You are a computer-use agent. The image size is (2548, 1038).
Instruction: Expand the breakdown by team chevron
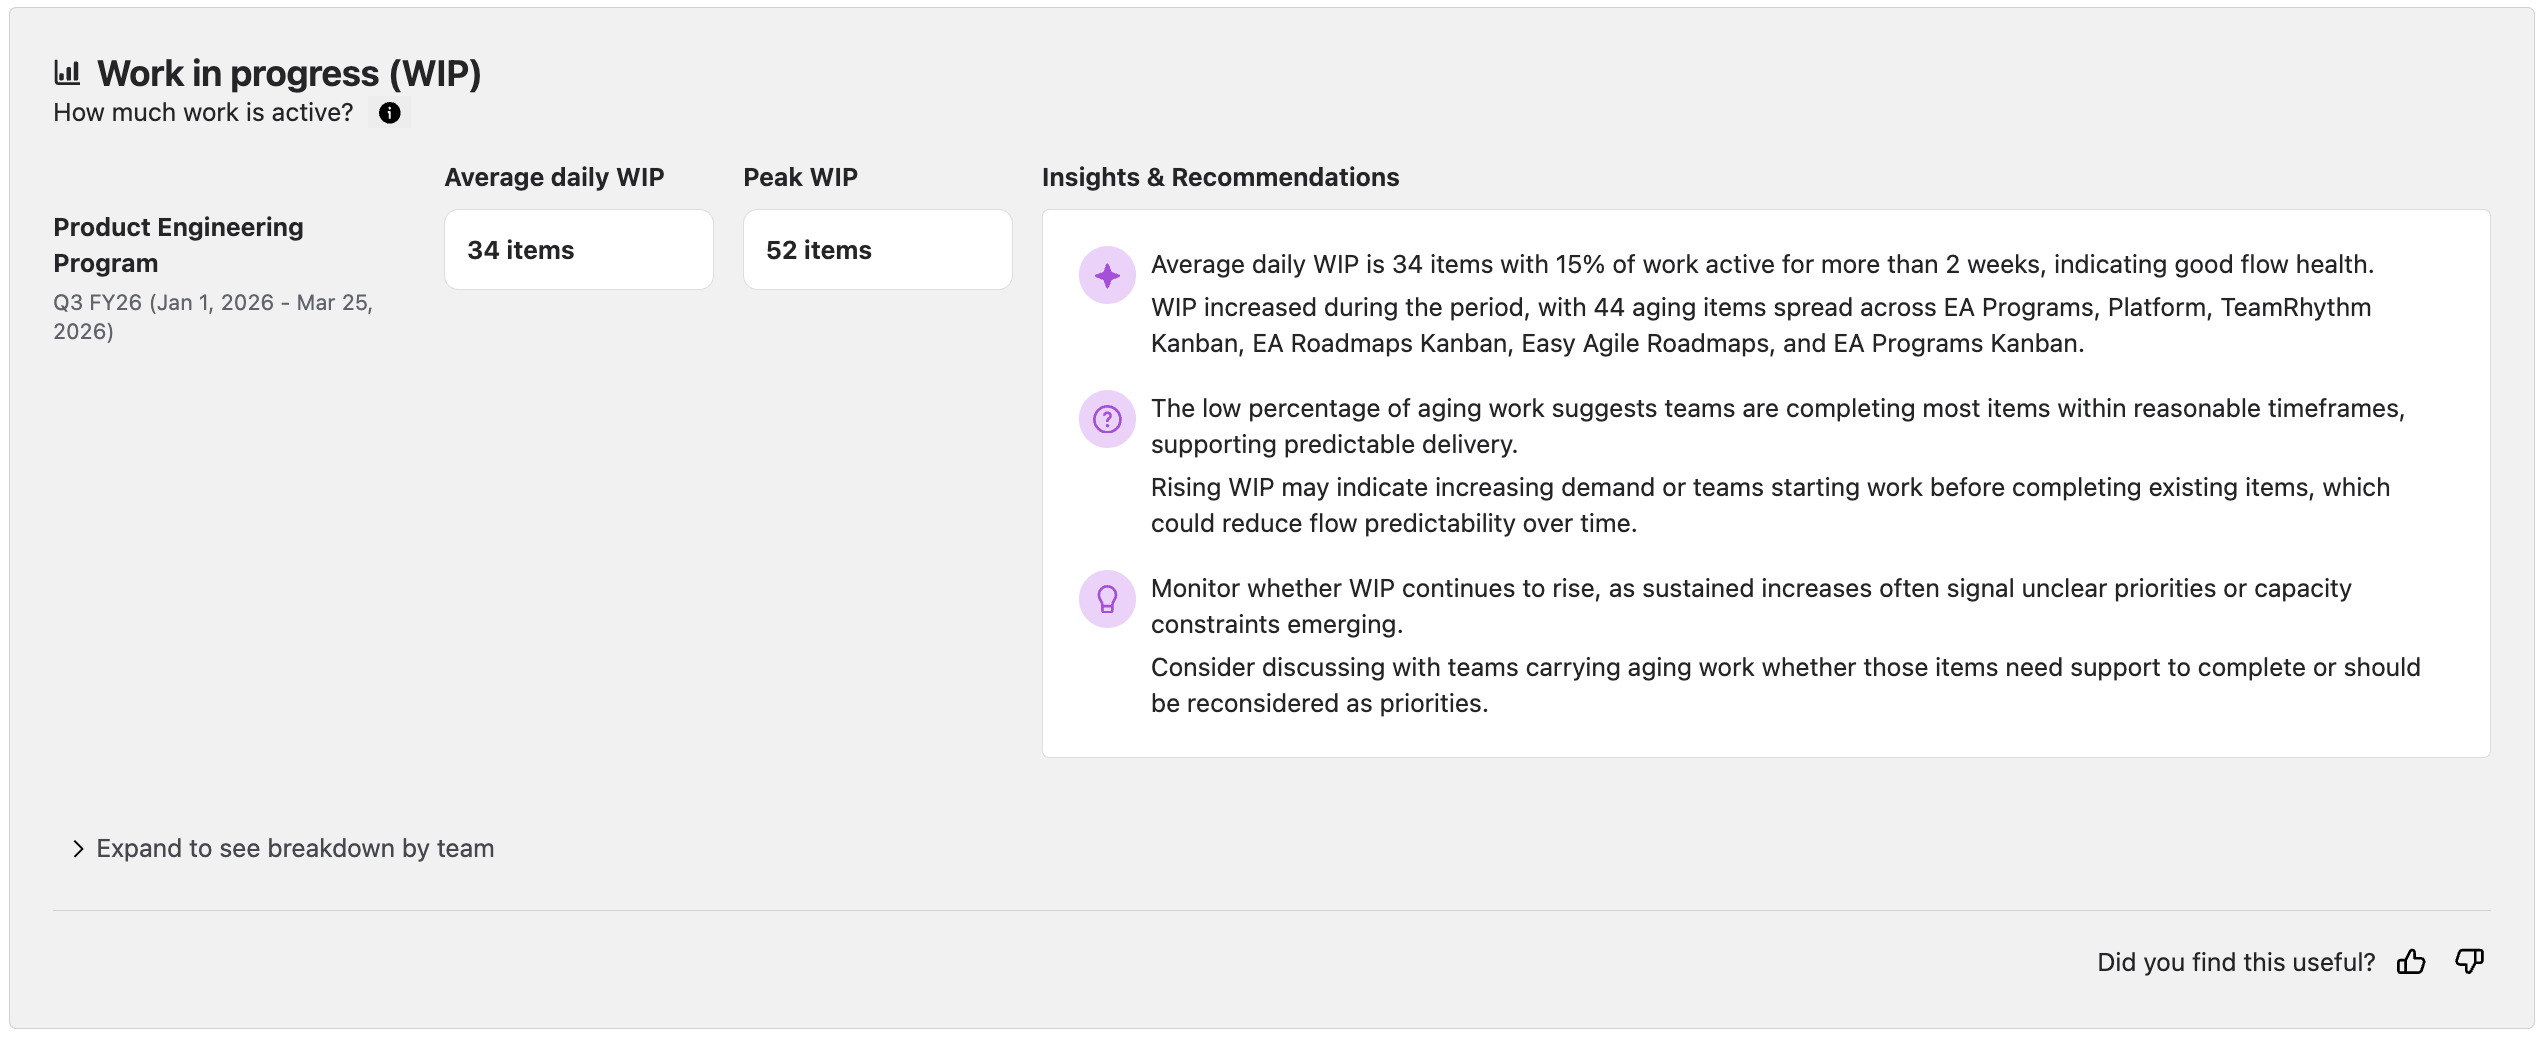tap(78, 849)
